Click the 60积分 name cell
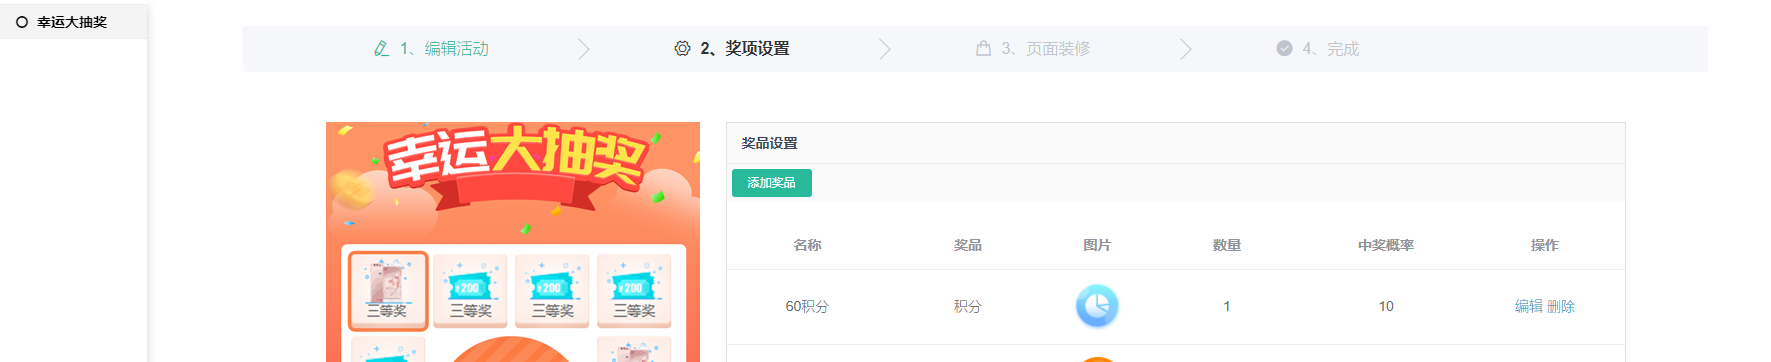 [807, 306]
